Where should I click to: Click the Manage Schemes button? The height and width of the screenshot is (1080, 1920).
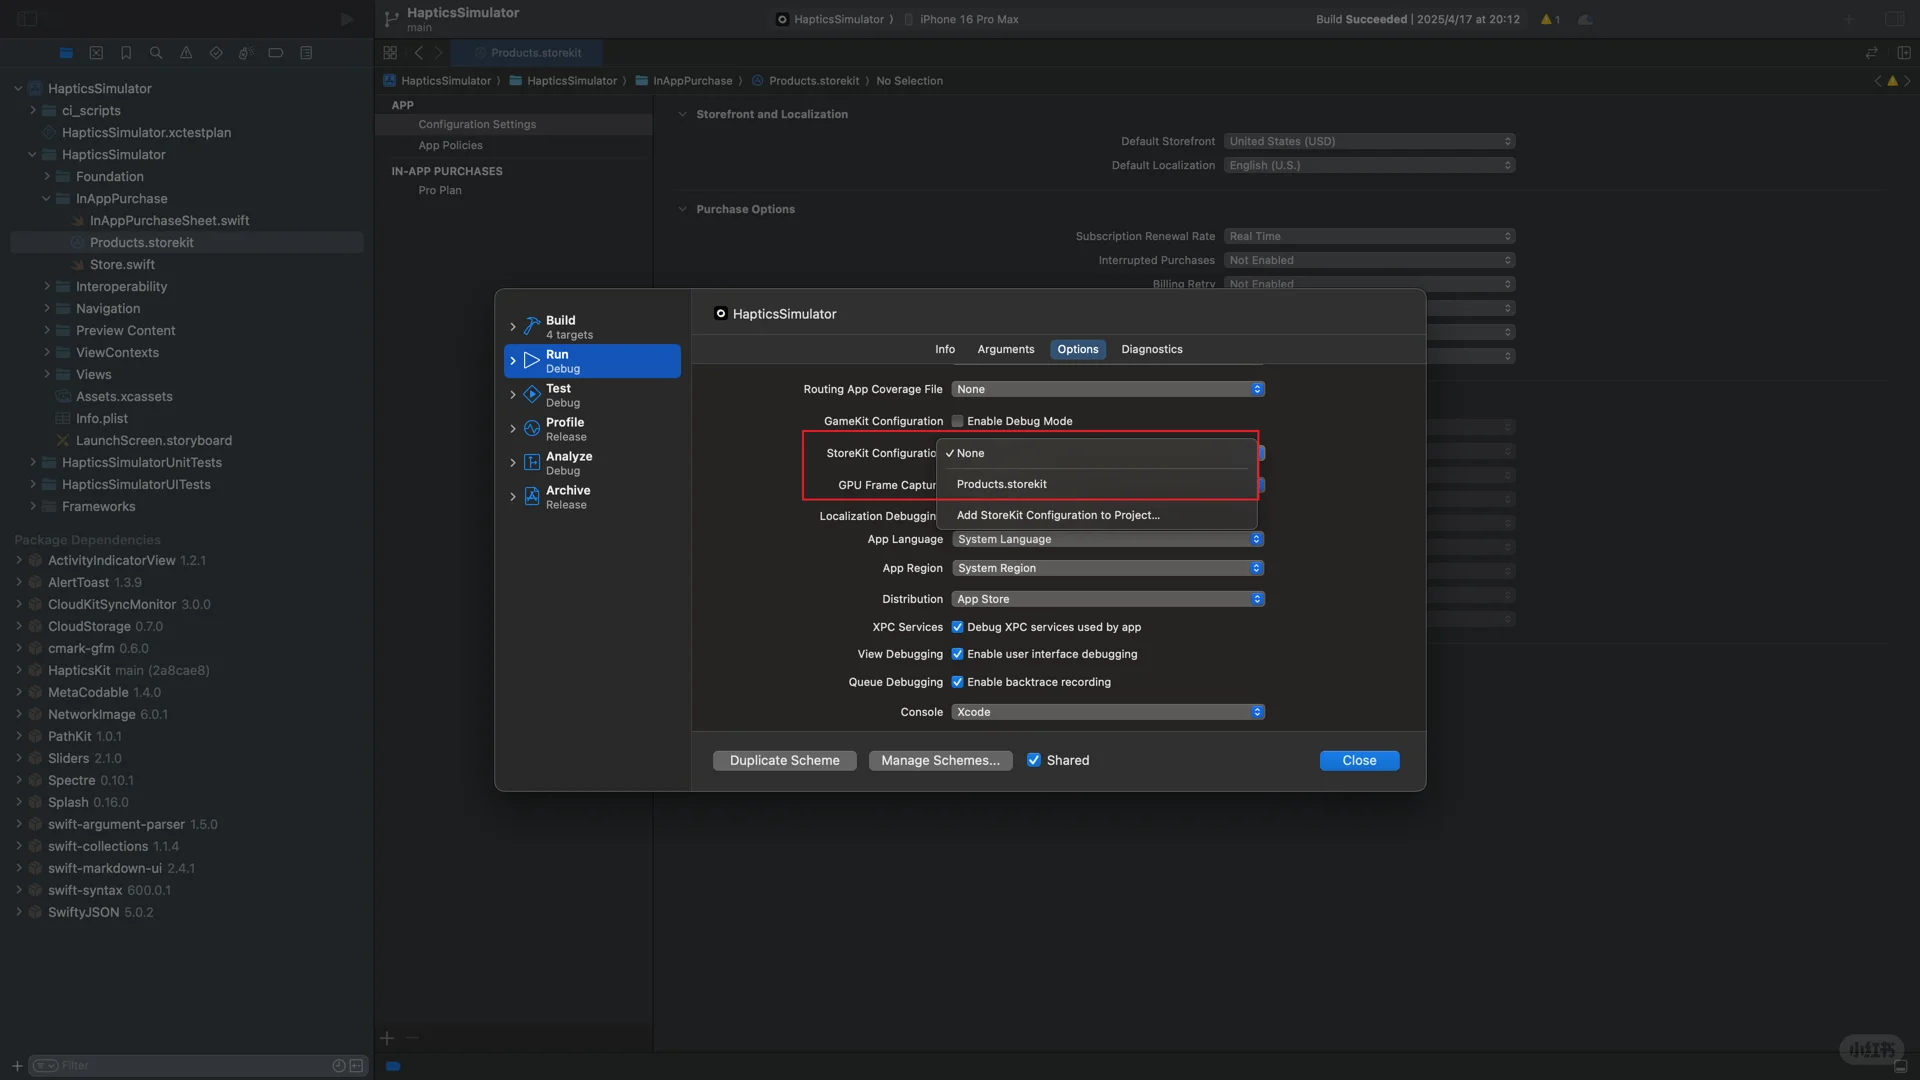940,760
